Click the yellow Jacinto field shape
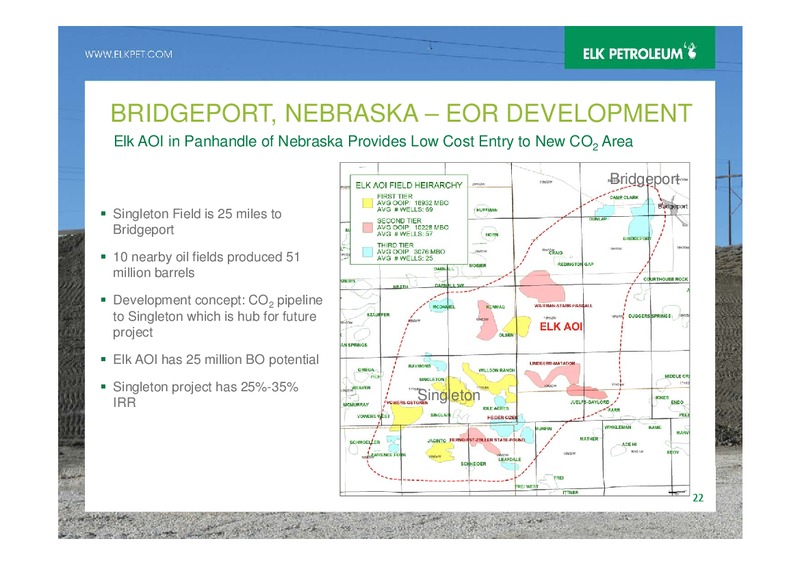This screenshot has width=800, height=565. [440, 451]
